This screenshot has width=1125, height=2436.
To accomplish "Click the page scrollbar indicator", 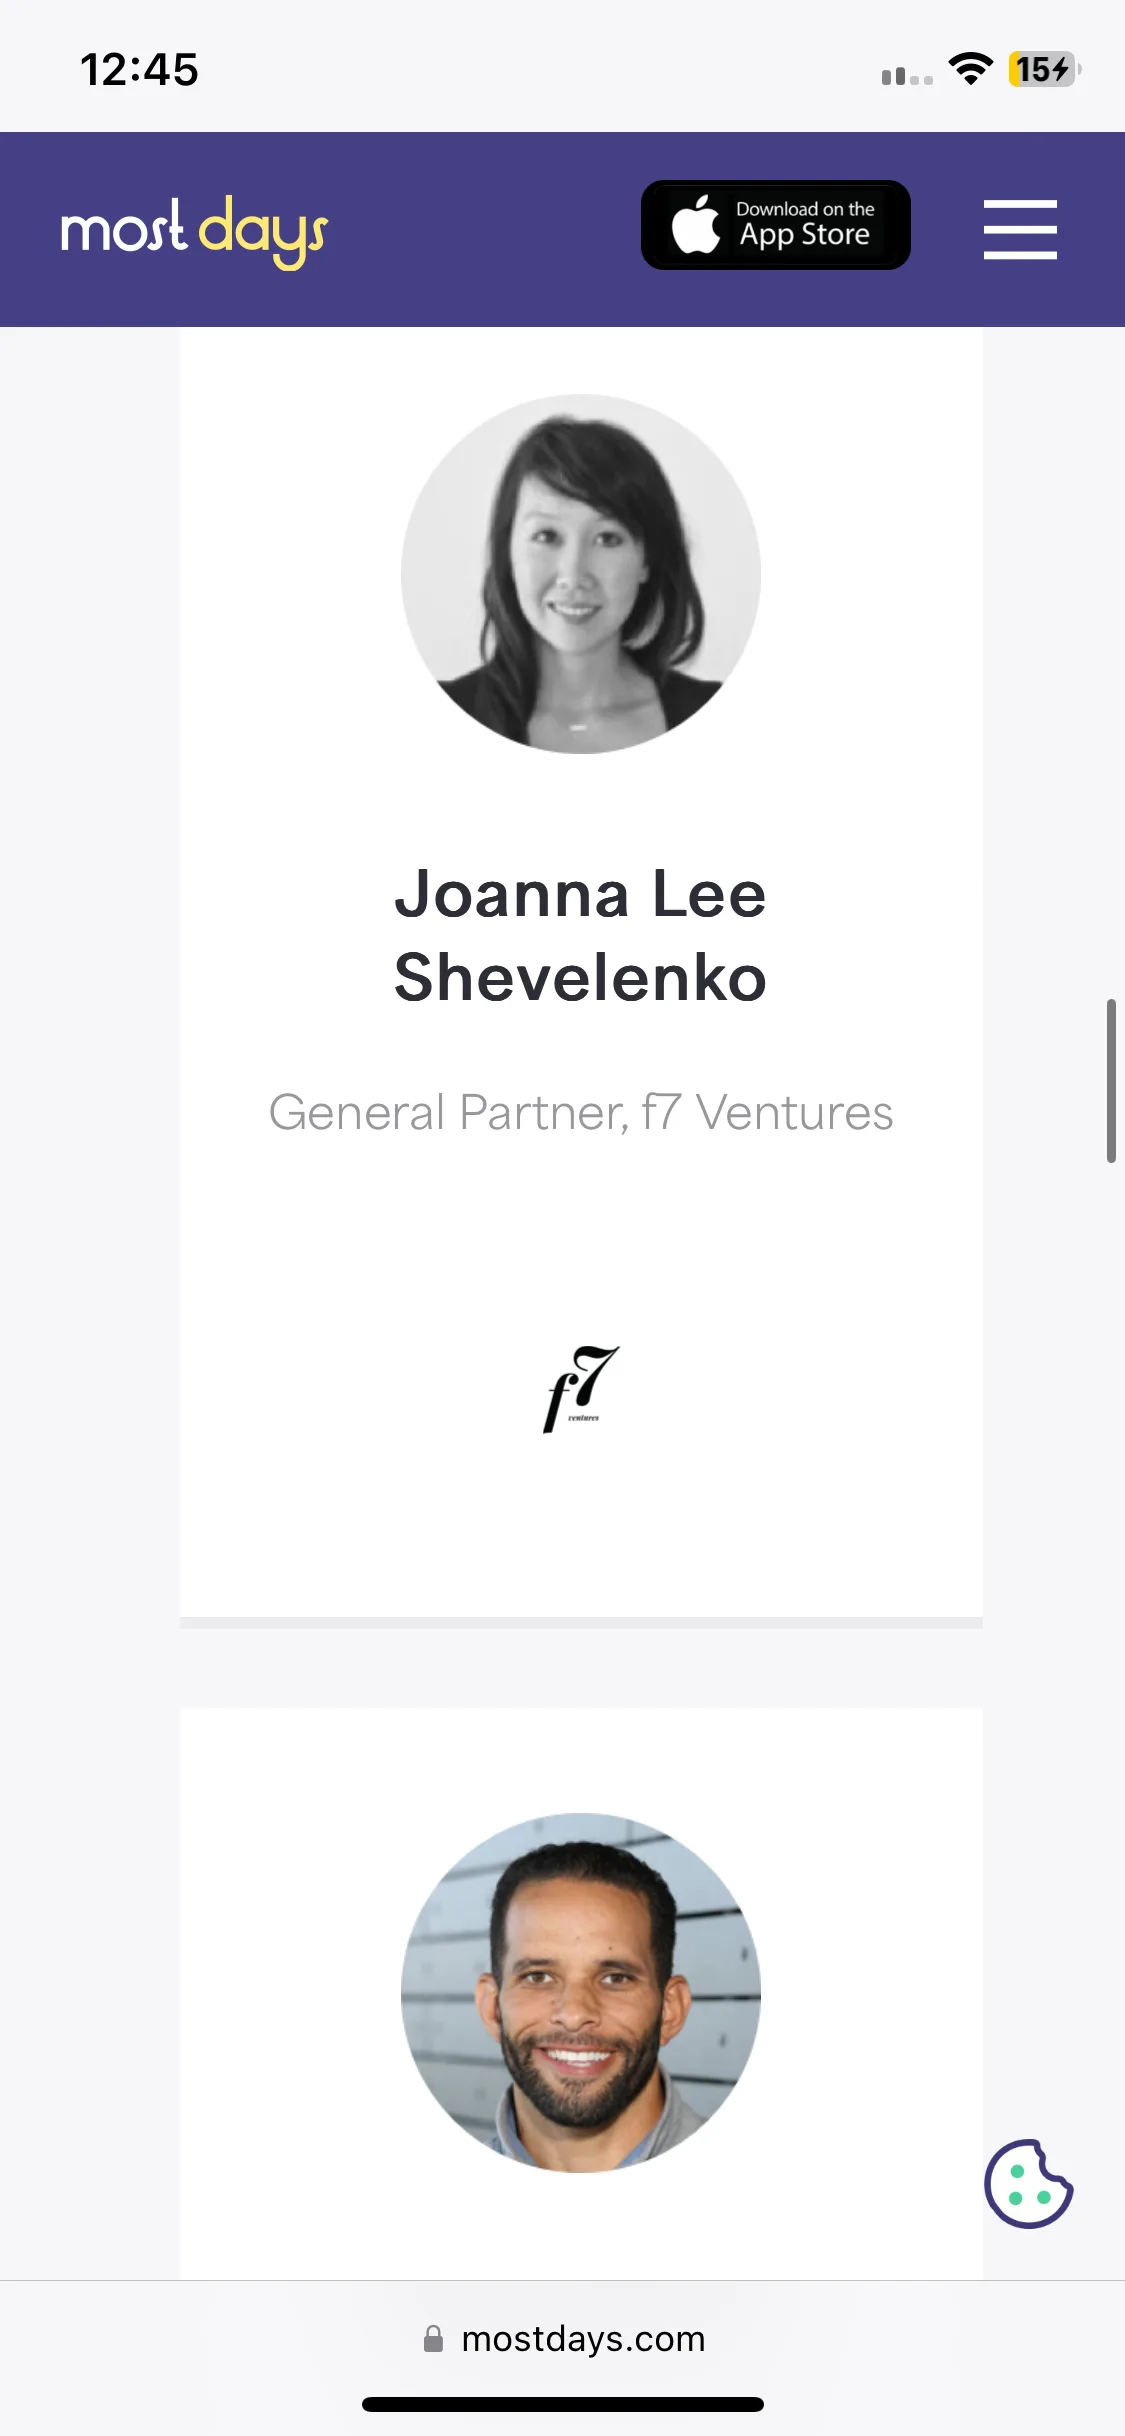I will pos(1111,1081).
